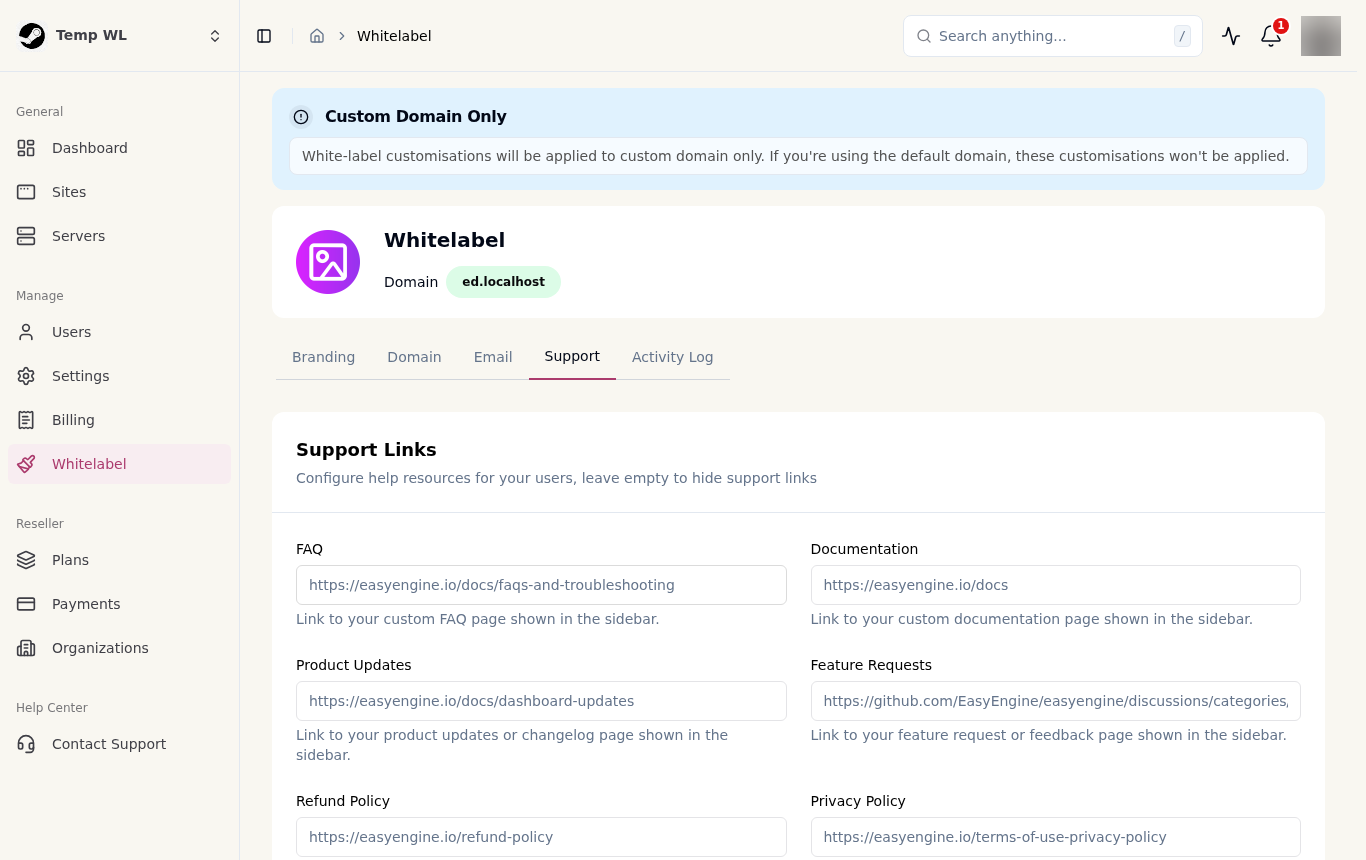Go to home via breadcrumb icon

[317, 36]
